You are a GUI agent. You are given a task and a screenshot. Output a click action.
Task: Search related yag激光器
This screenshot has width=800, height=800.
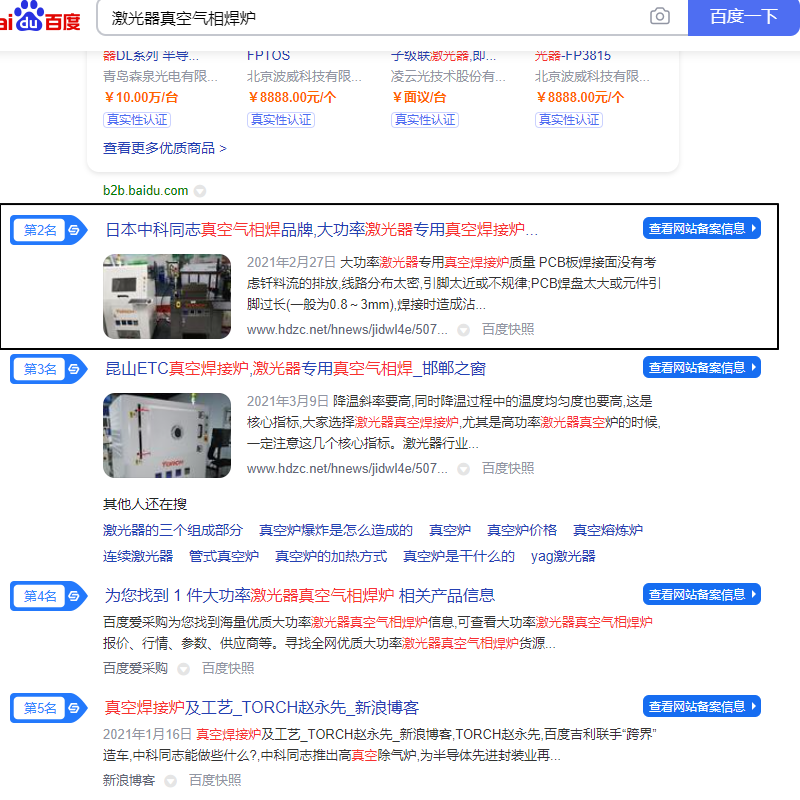(563, 557)
